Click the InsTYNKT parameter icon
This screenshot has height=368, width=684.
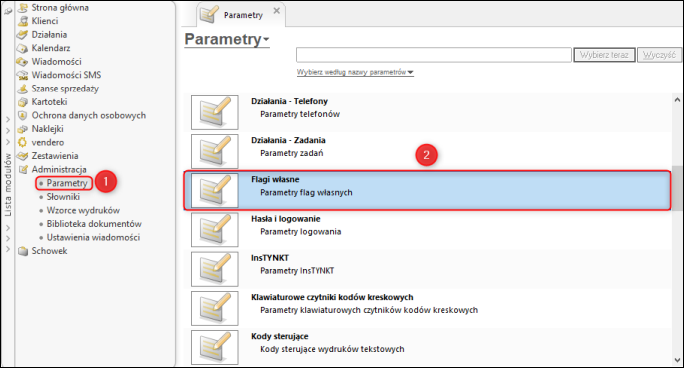pyautogui.click(x=215, y=269)
